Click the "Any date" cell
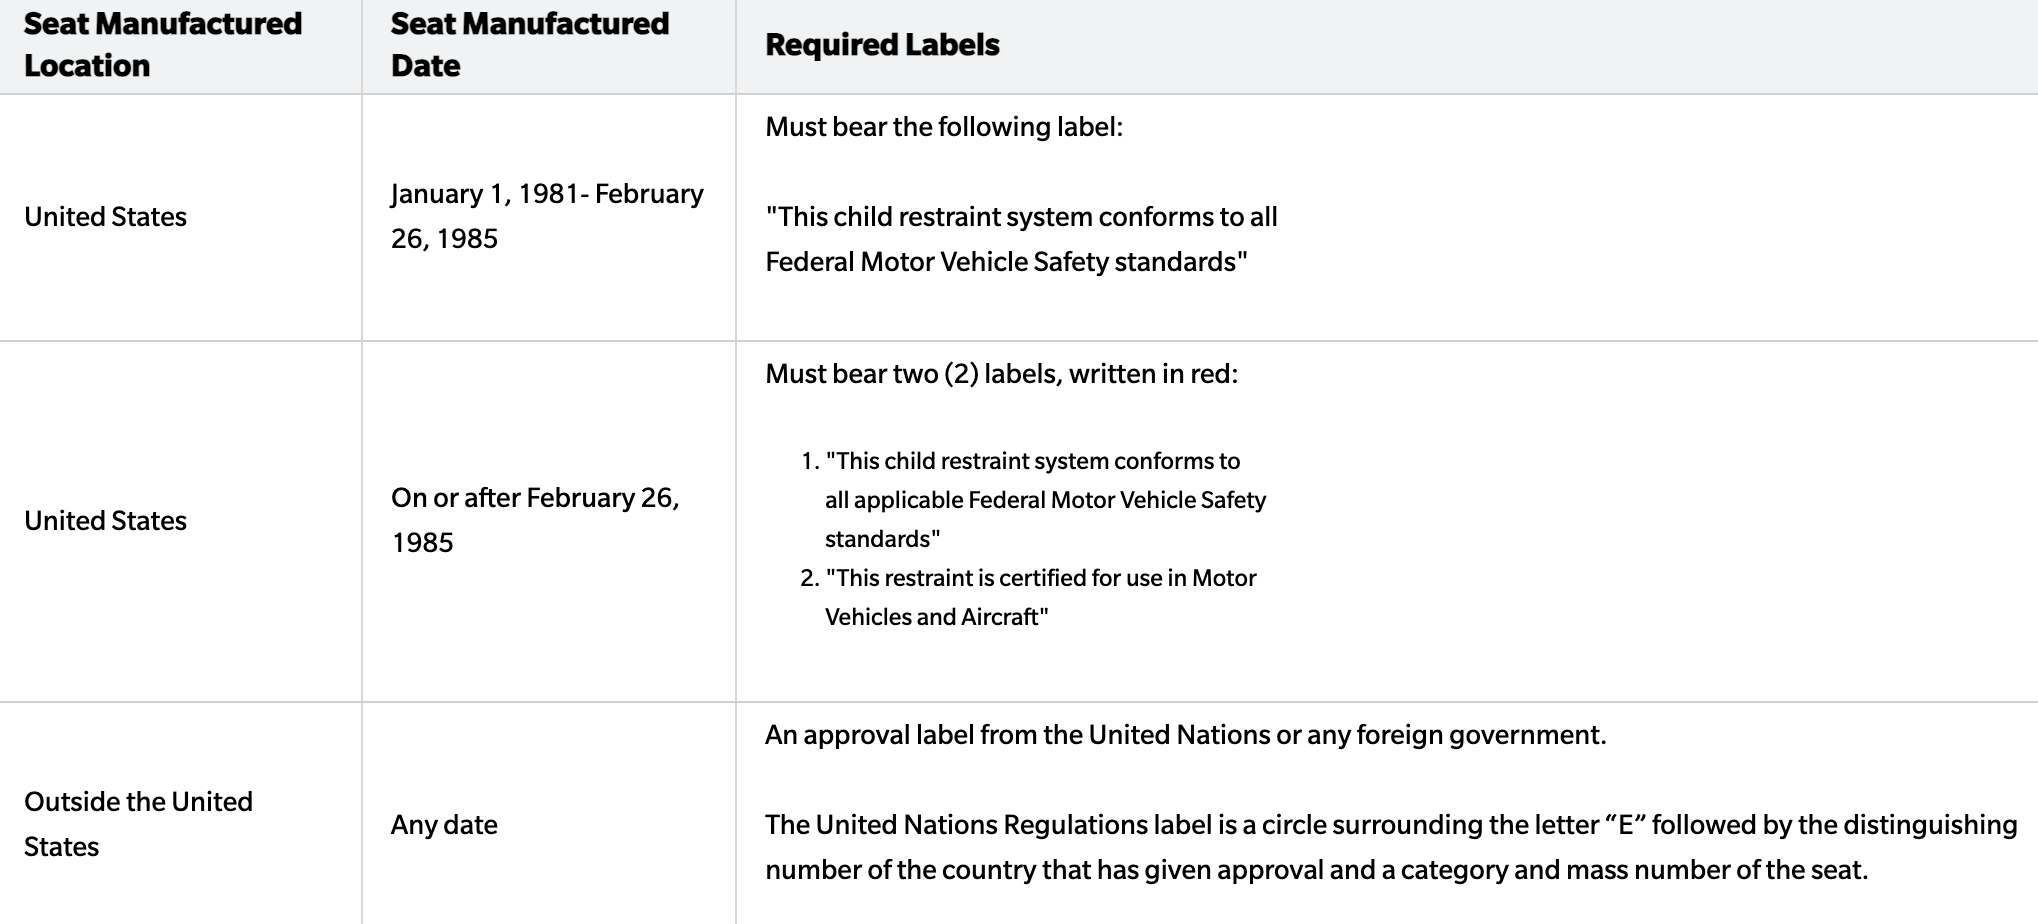The width and height of the screenshot is (2038, 924). [444, 825]
